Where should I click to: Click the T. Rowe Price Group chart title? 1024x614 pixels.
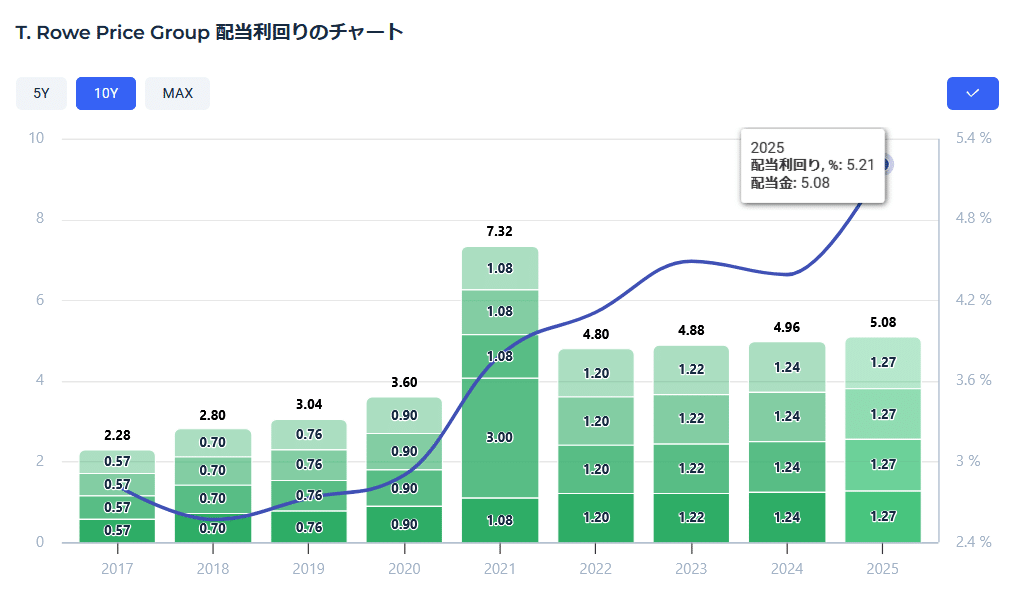coord(210,32)
